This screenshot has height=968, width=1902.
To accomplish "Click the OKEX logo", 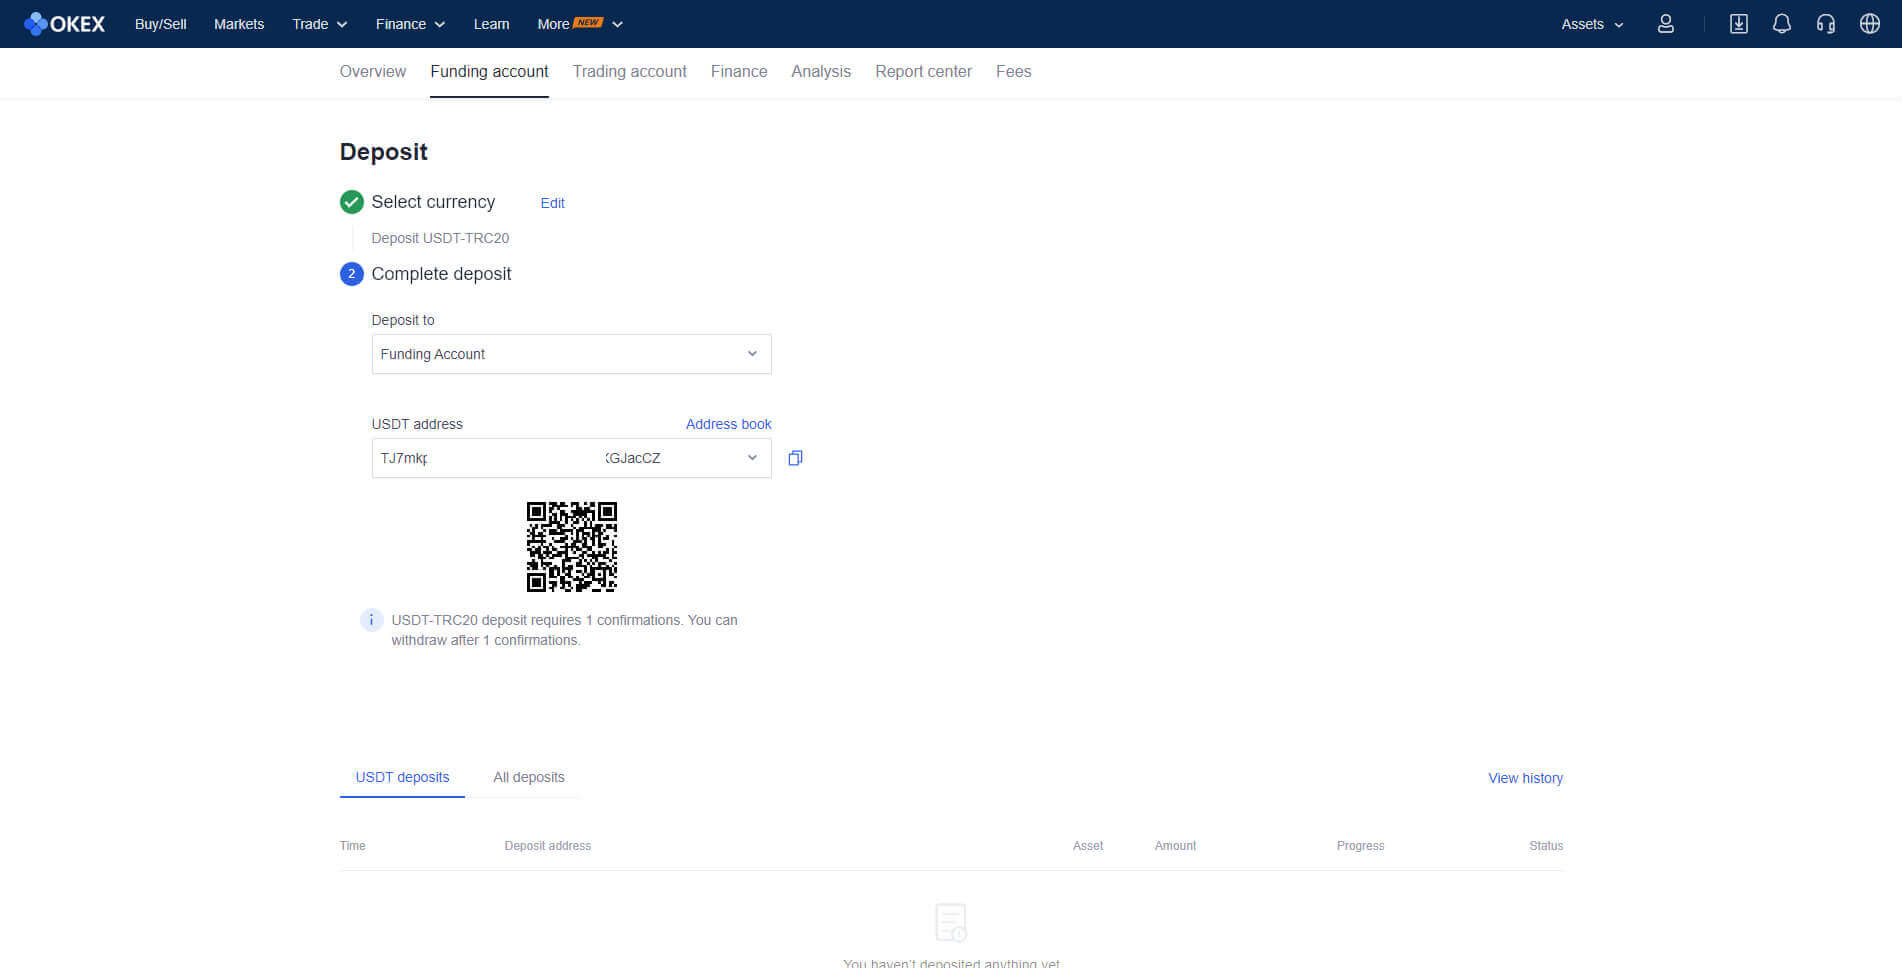I will click(65, 24).
